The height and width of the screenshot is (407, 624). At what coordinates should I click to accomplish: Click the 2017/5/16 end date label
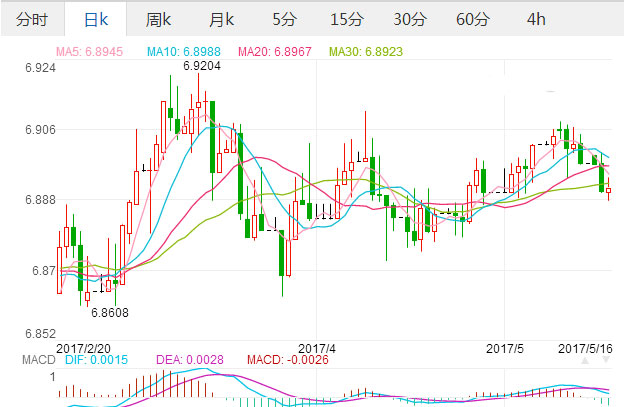coord(585,349)
